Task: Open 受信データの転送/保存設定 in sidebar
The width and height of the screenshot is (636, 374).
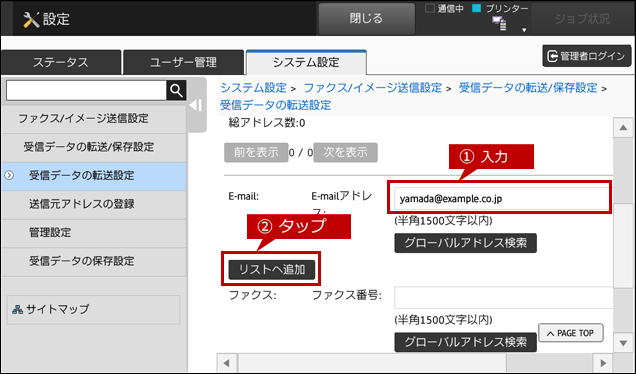Action: 94,147
